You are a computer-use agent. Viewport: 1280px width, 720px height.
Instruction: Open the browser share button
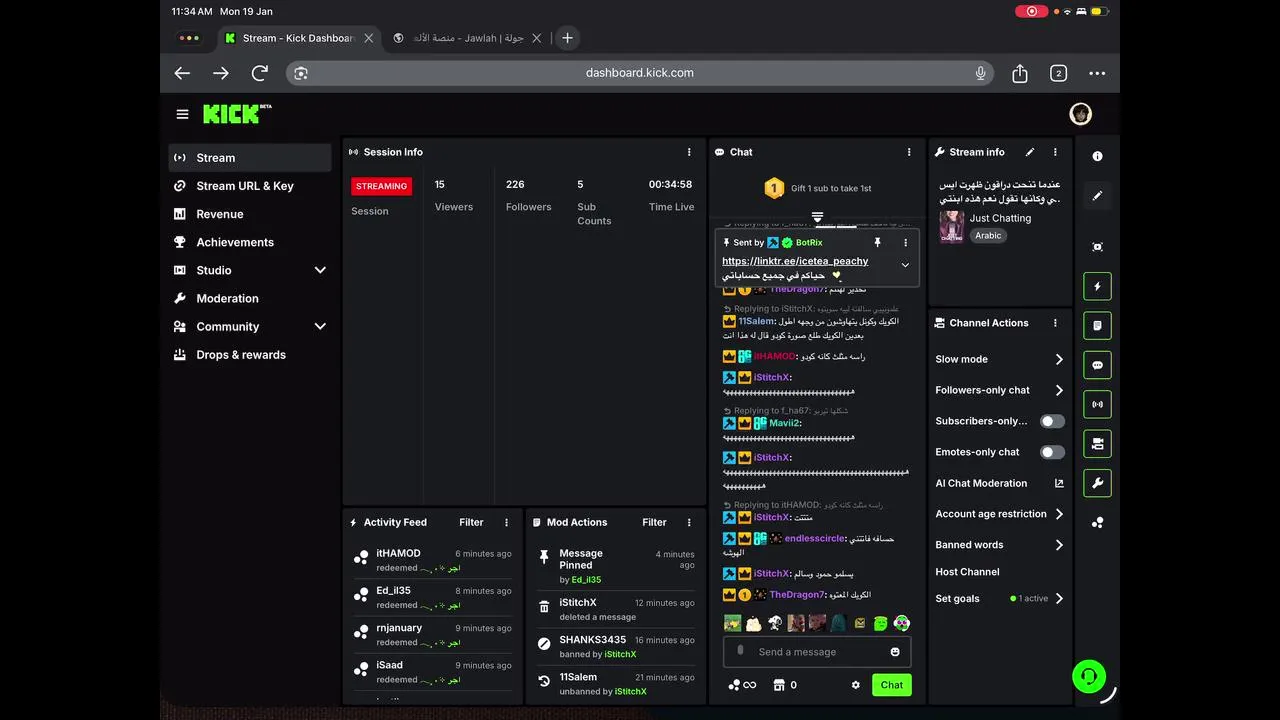pos(1020,73)
